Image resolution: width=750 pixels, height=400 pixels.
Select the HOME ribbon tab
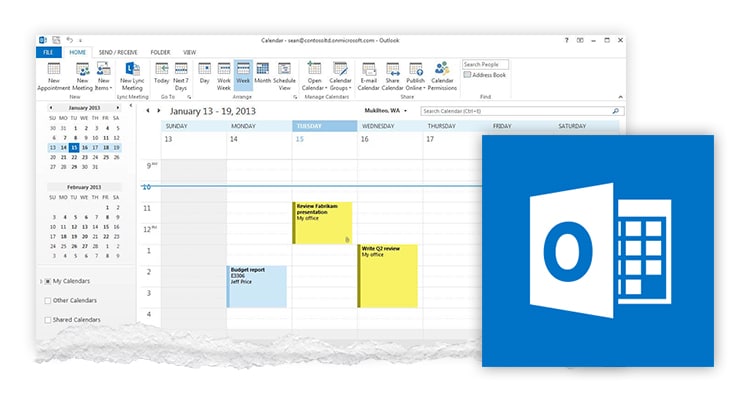tap(77, 52)
